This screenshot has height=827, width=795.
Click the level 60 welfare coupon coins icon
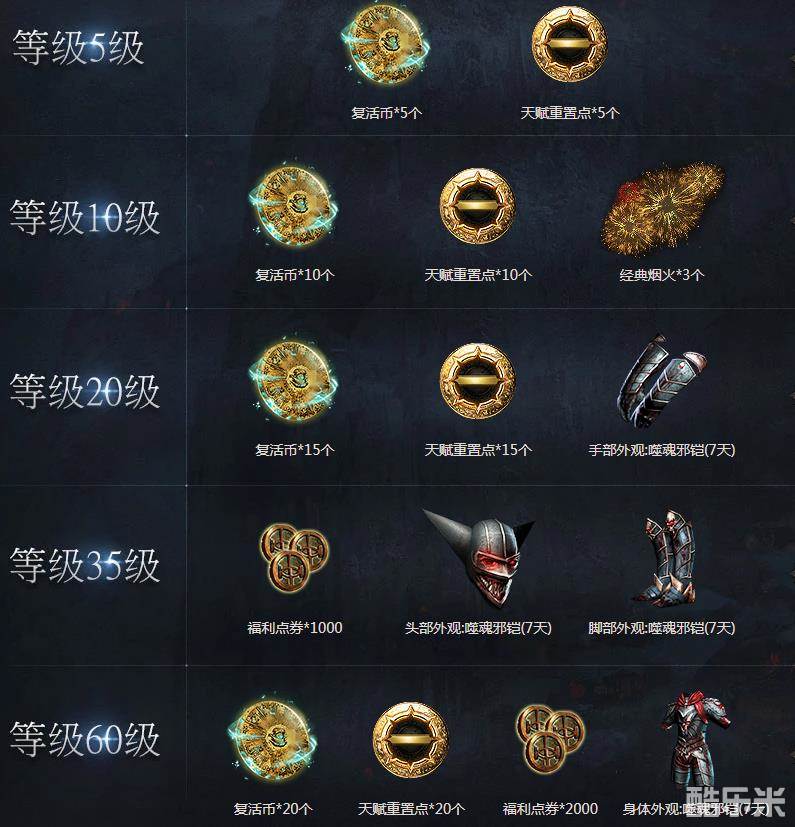pos(550,739)
